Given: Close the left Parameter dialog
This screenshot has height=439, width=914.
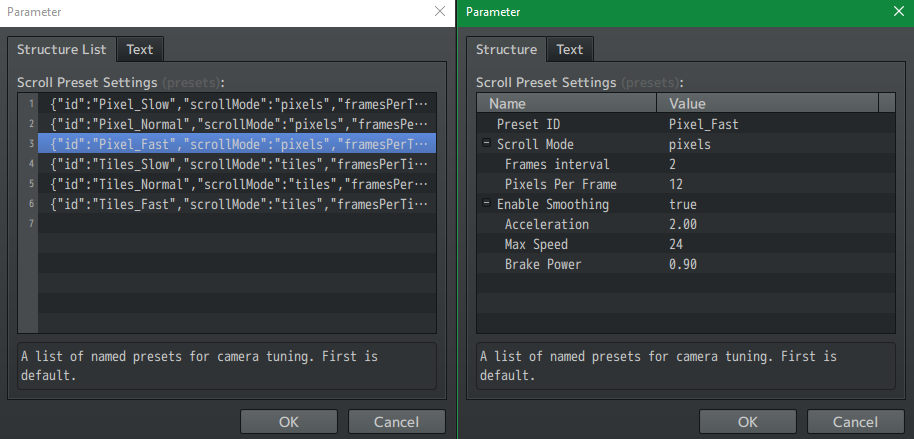Looking at the screenshot, I should click(x=440, y=11).
